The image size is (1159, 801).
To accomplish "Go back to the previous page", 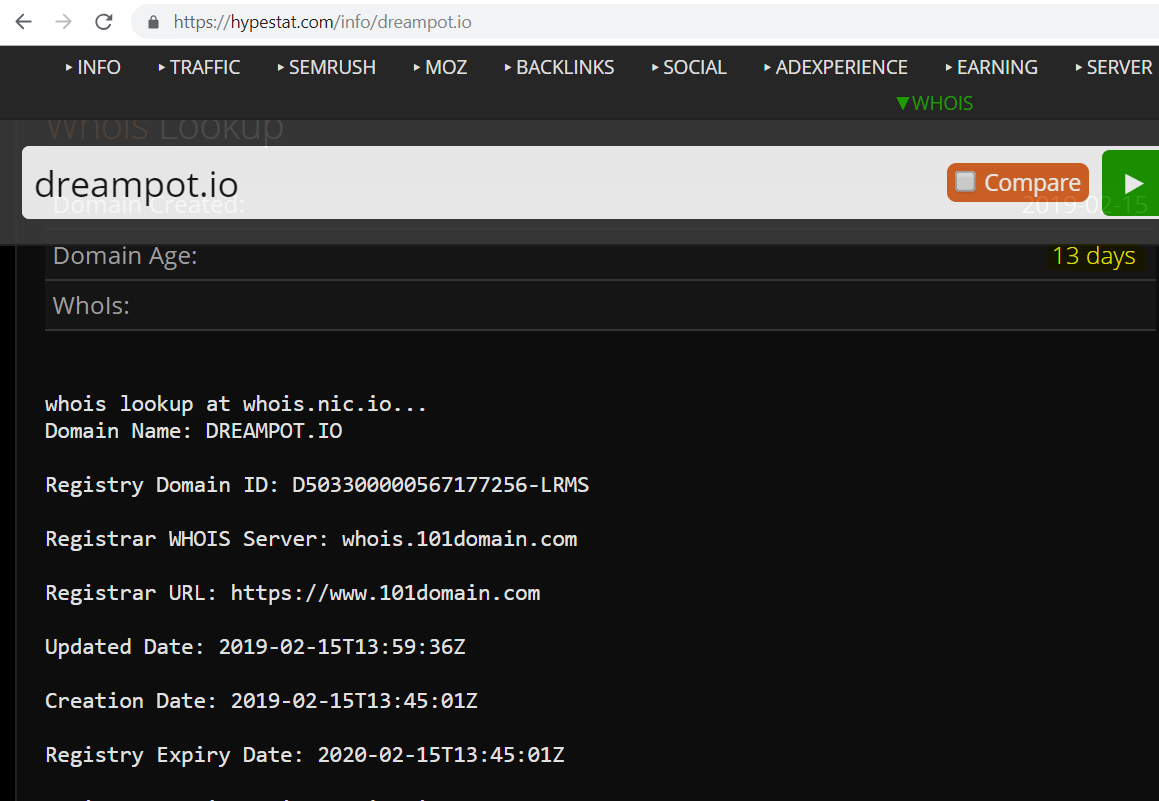I will point(24,21).
